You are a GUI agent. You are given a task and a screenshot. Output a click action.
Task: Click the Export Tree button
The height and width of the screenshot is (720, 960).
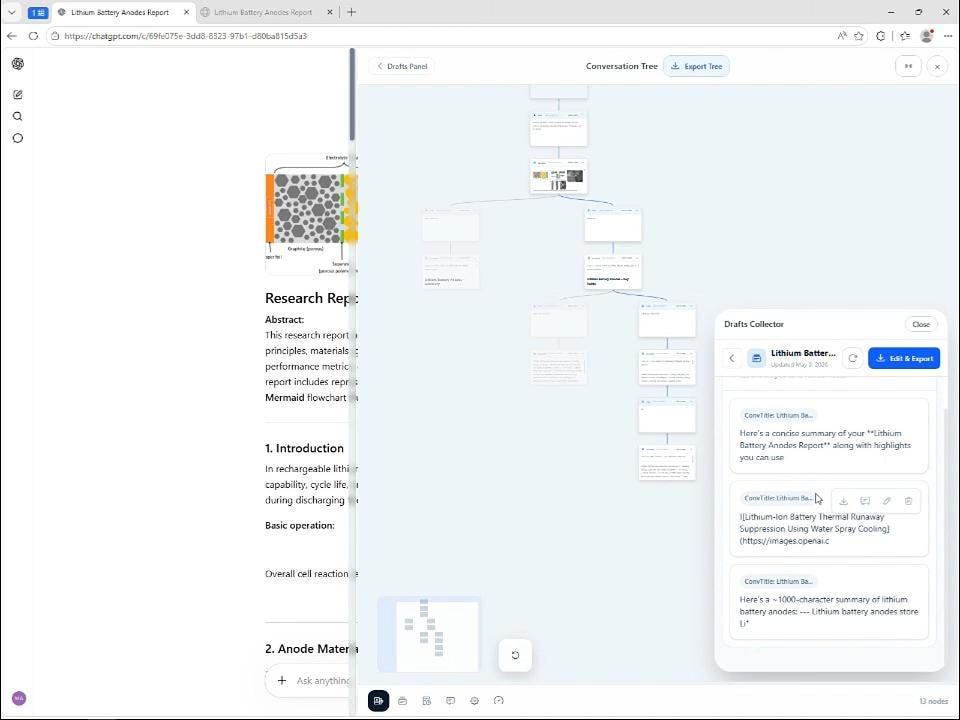[696, 66]
